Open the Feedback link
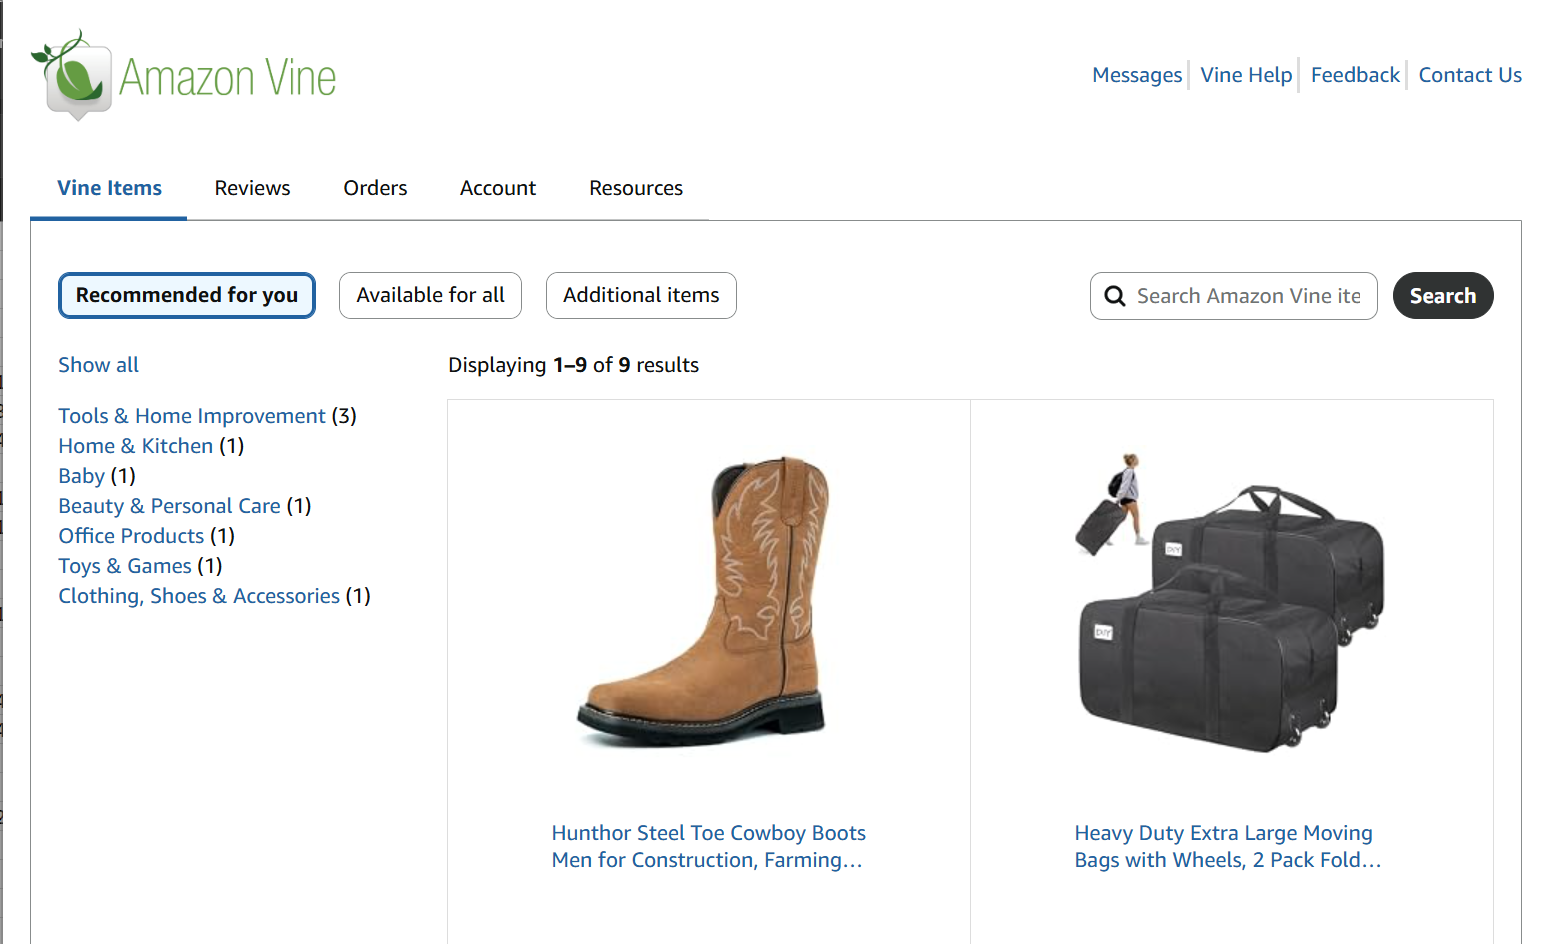 coord(1355,75)
